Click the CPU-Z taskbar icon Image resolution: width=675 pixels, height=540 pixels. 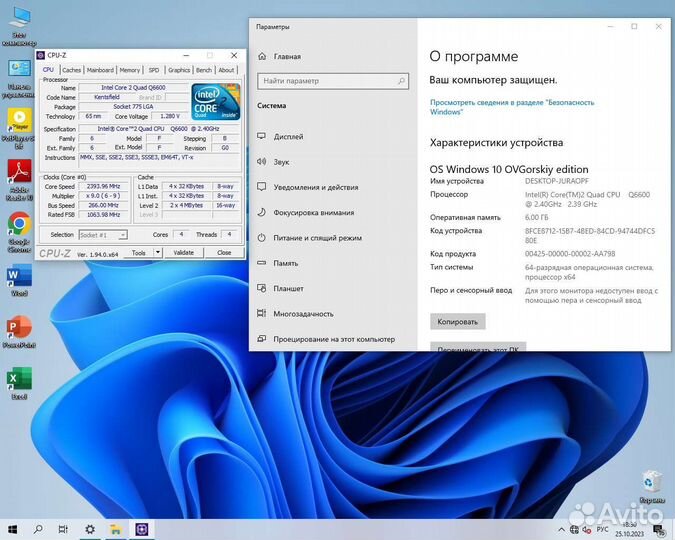[x=142, y=529]
